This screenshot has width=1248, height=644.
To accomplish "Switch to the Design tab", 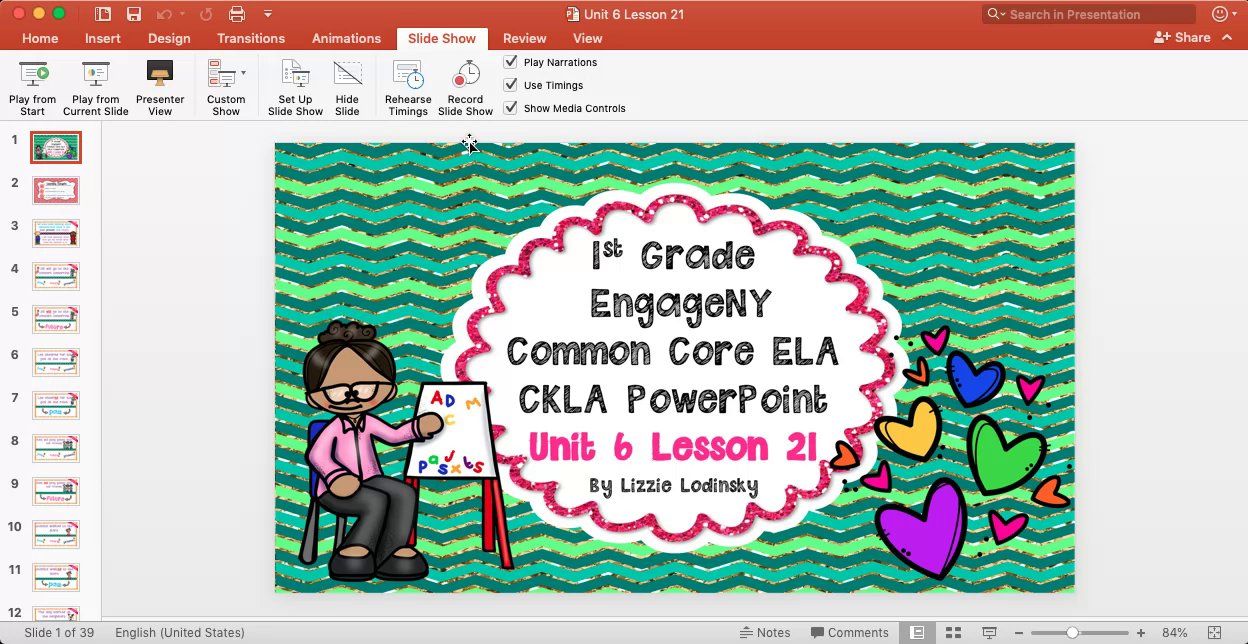I will (169, 38).
